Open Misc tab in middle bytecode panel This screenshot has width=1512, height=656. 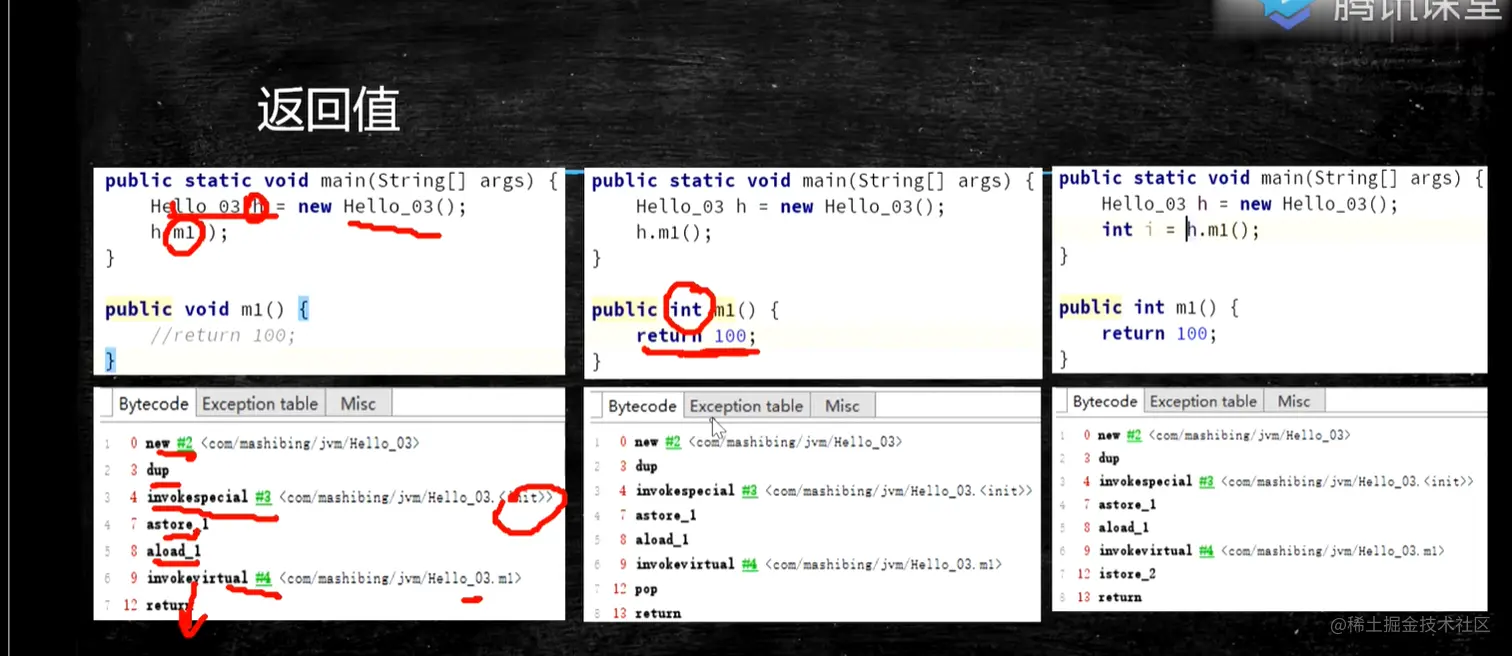[x=842, y=406]
